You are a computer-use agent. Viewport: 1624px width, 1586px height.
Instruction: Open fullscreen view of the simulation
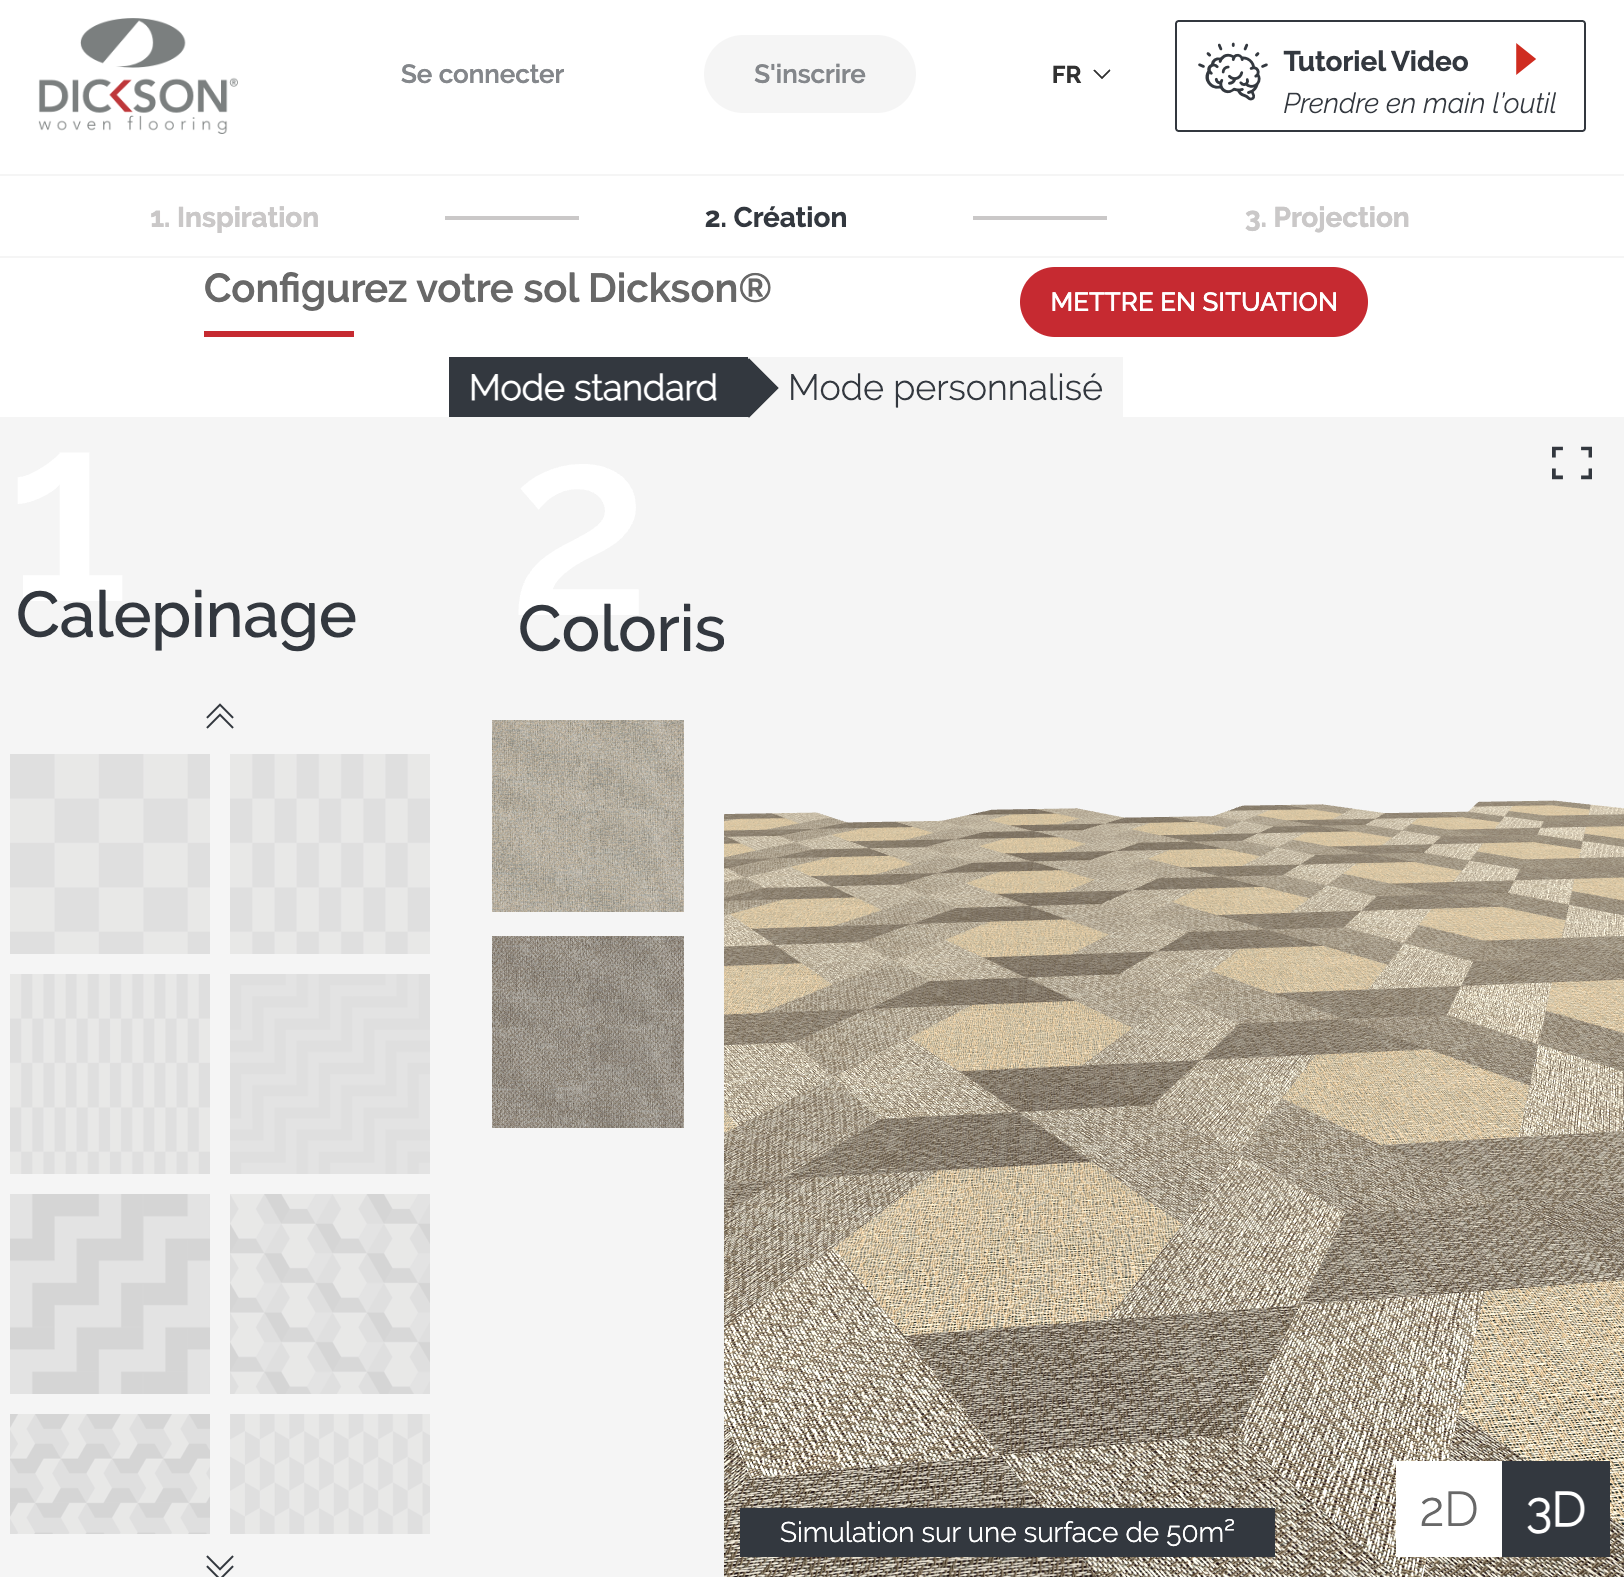point(1571,464)
